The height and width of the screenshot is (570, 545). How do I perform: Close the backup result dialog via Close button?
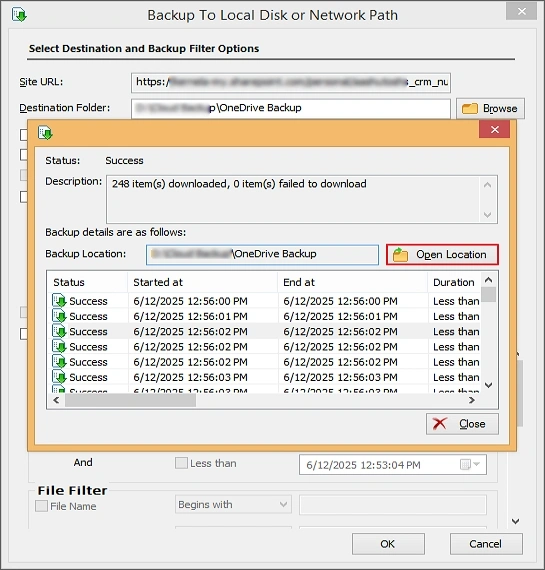coord(462,424)
